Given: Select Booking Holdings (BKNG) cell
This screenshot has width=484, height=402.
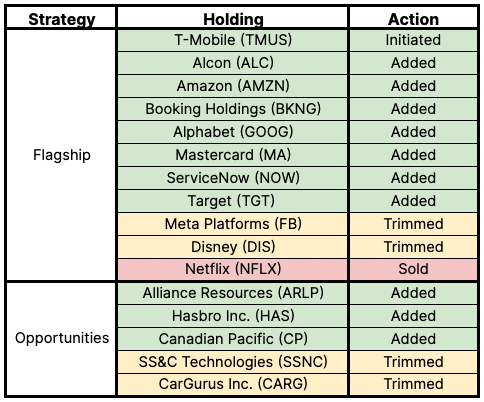Looking at the screenshot, I should (x=233, y=109).
